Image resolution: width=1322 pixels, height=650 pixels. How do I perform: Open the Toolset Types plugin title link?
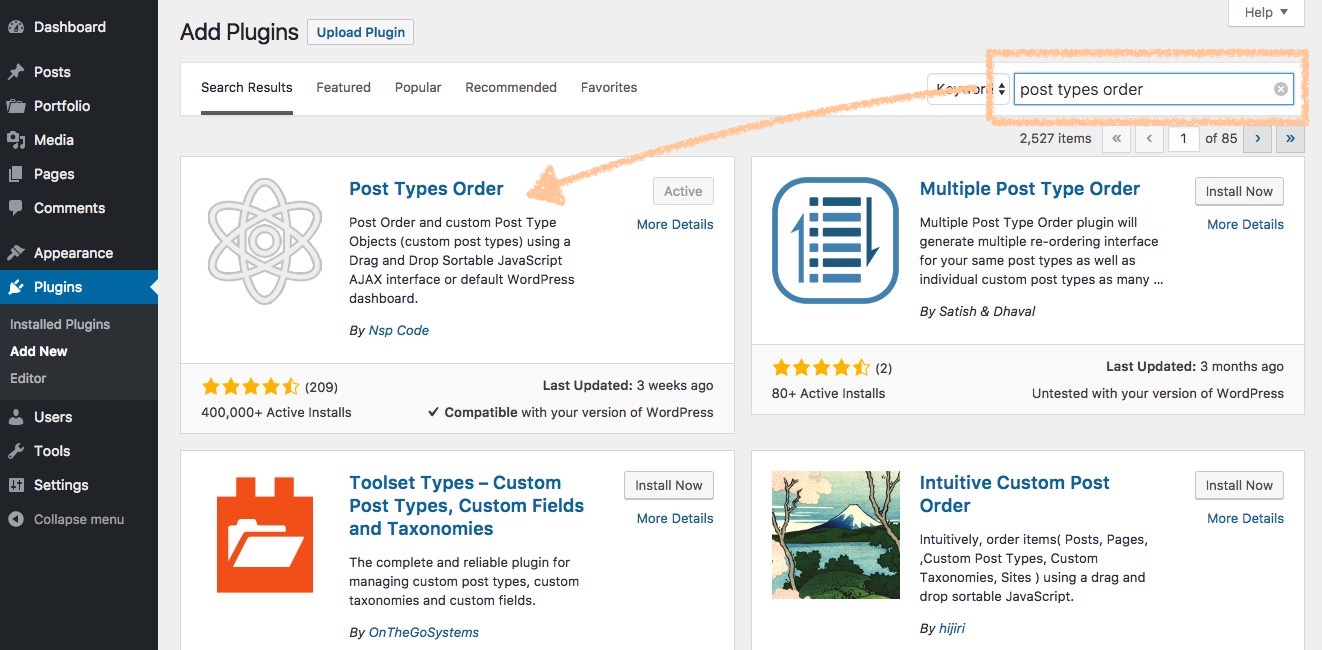tap(466, 506)
